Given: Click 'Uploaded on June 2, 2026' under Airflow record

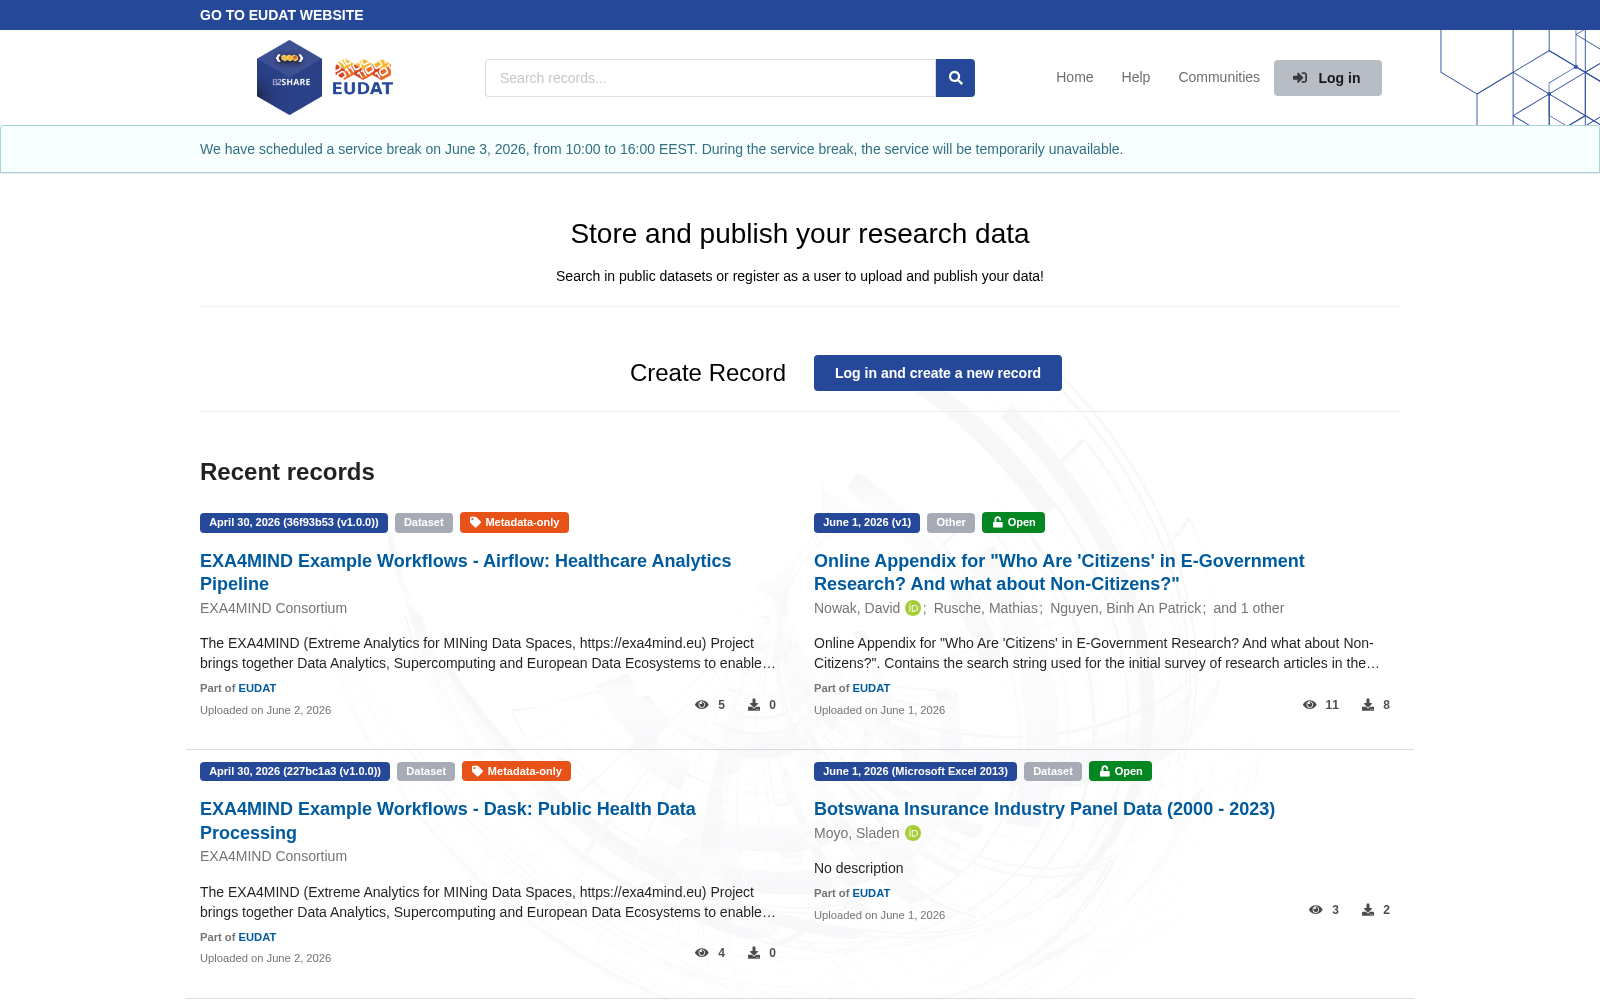Looking at the screenshot, I should tap(265, 710).
